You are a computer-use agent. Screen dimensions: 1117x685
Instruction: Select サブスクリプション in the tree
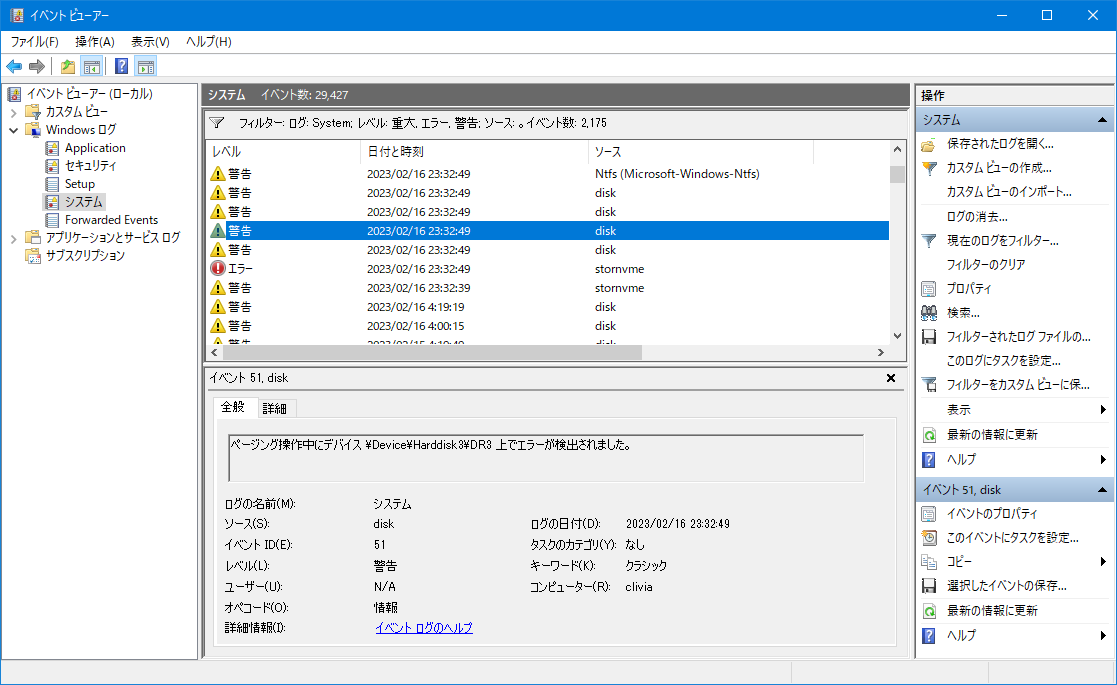pos(85,256)
